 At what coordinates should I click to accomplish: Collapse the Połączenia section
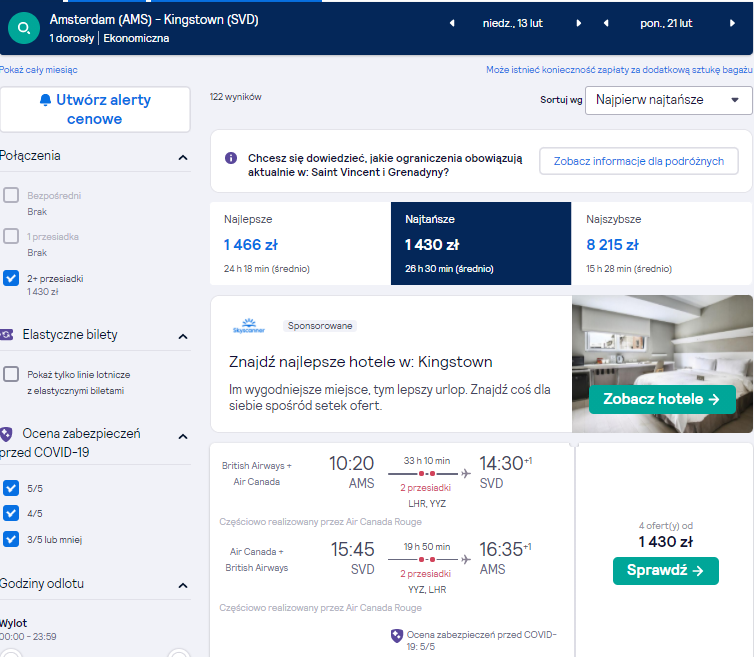pyautogui.click(x=183, y=157)
